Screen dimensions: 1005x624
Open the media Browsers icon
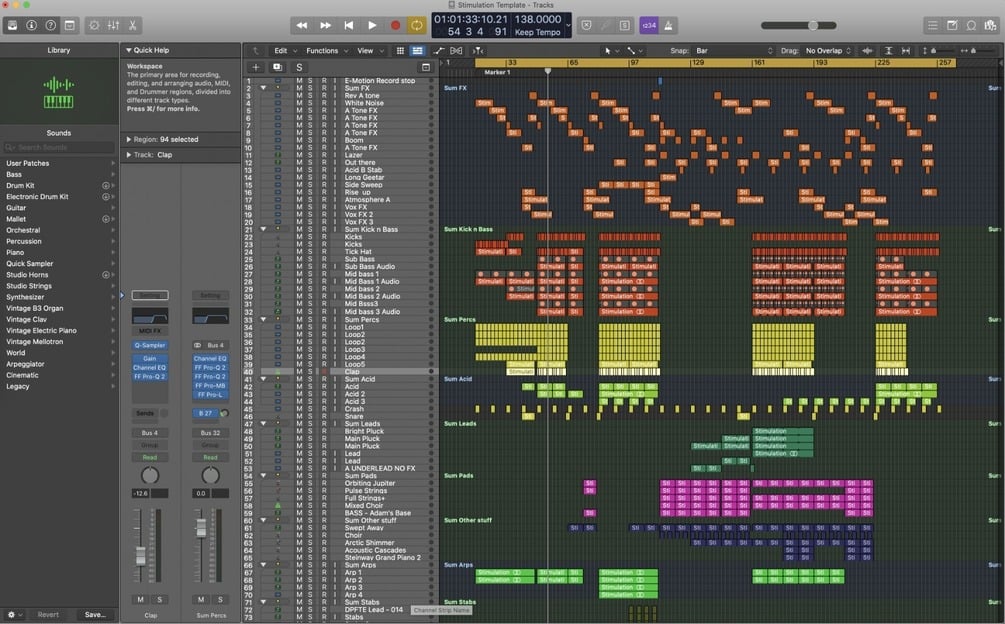991,26
